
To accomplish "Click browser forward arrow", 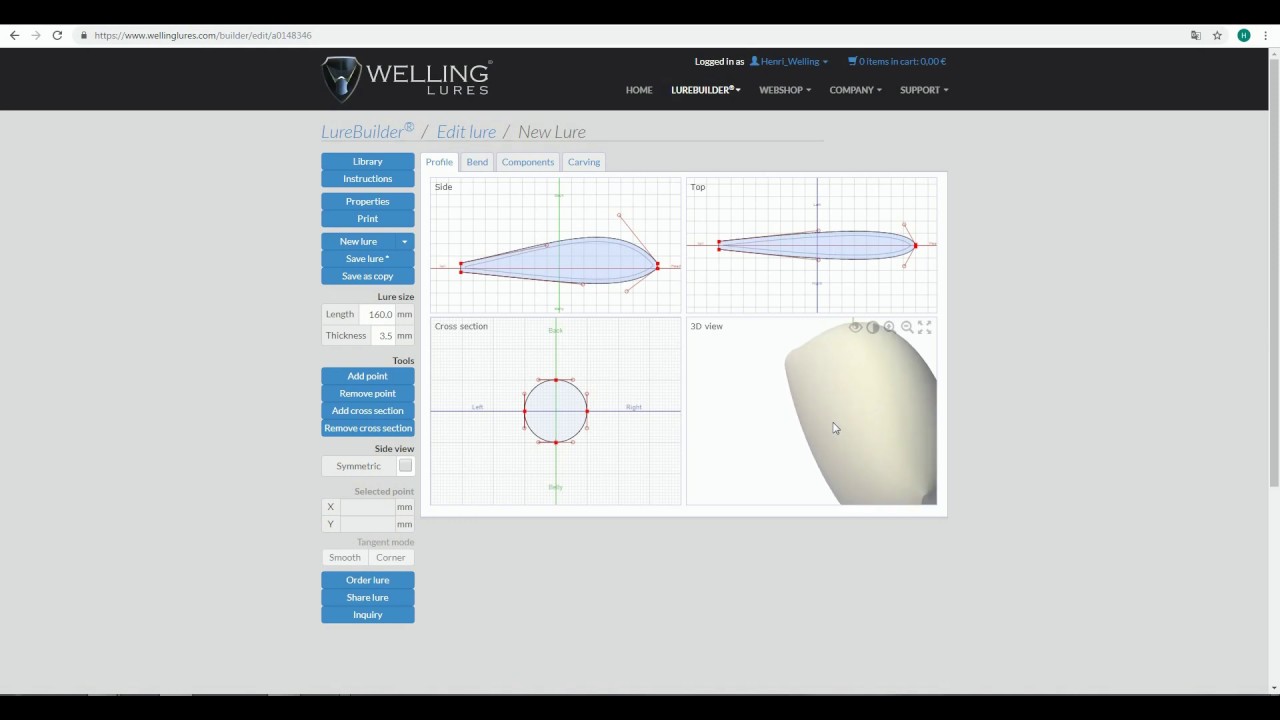I will (x=36, y=35).
